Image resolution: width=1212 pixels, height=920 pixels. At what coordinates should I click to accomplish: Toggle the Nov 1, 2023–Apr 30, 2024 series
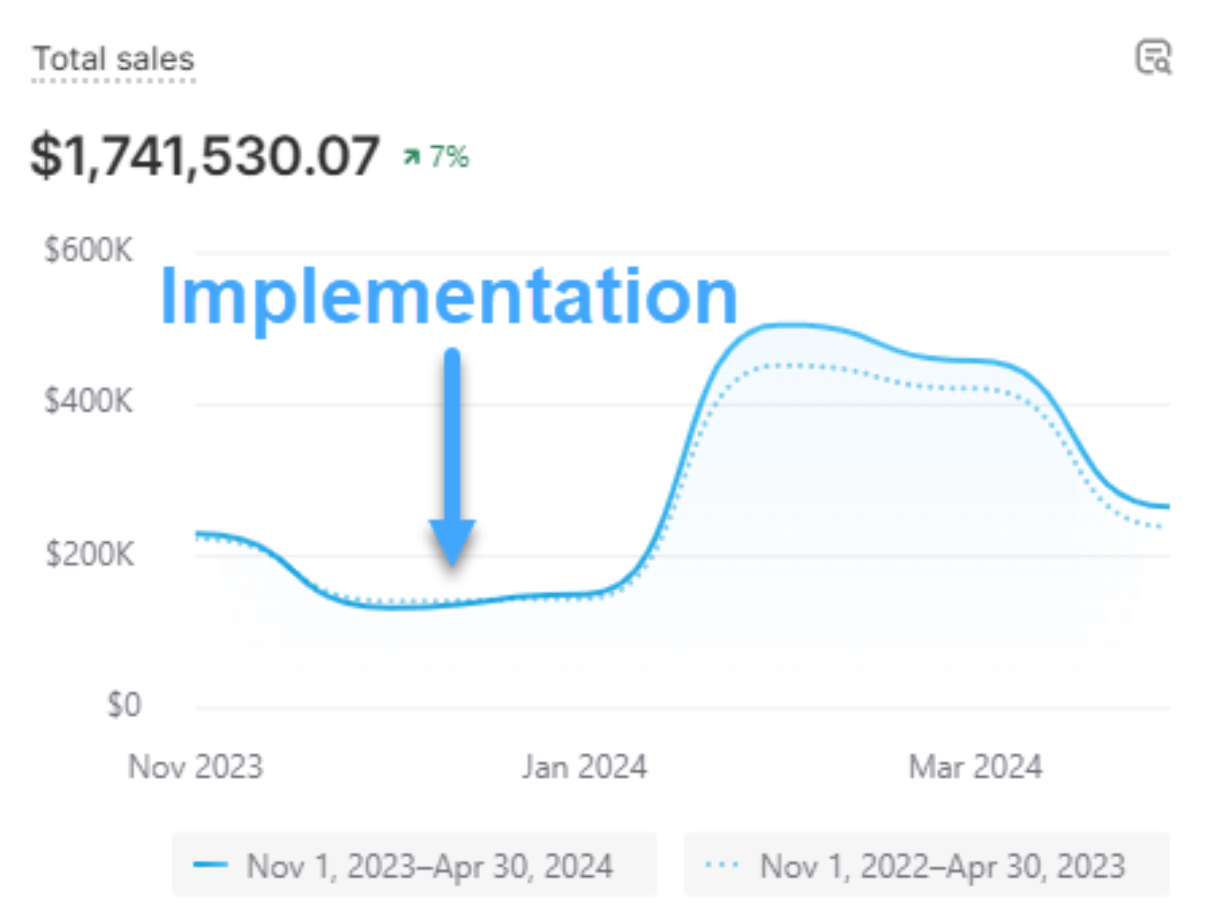point(414,865)
